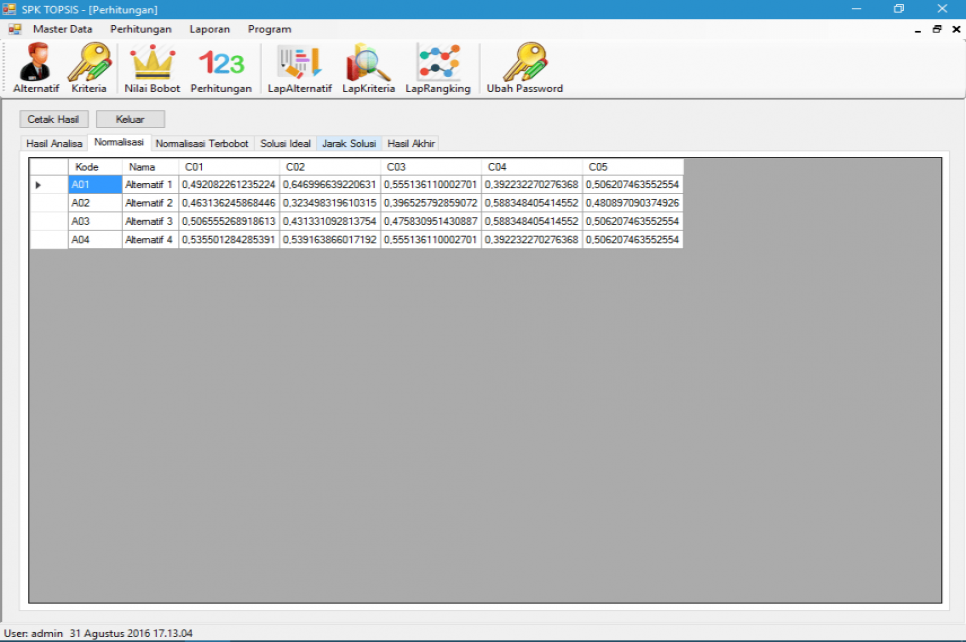
Task: Switch to the Jarak Solusi tab
Action: point(348,143)
